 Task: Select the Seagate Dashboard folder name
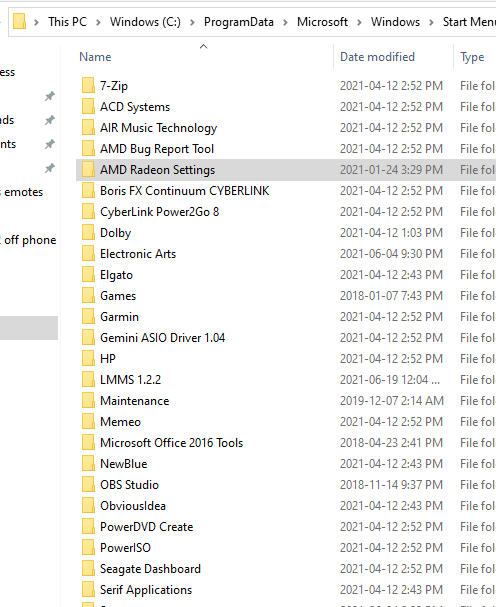(x=150, y=568)
